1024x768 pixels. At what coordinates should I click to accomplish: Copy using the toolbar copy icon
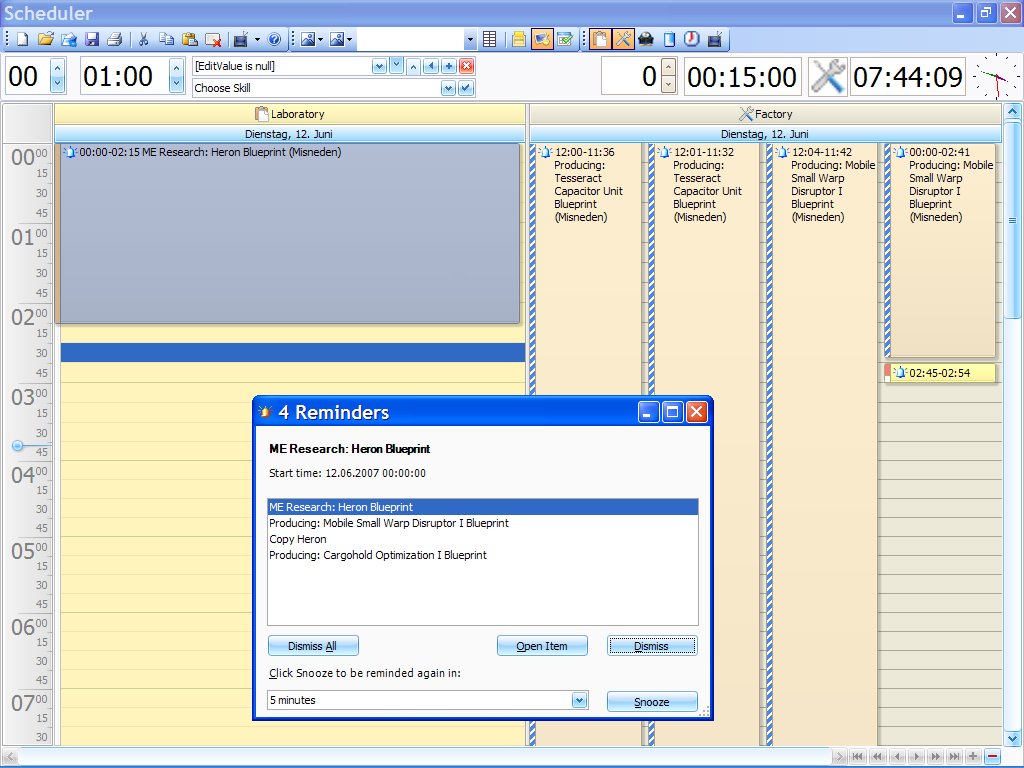tap(167, 40)
